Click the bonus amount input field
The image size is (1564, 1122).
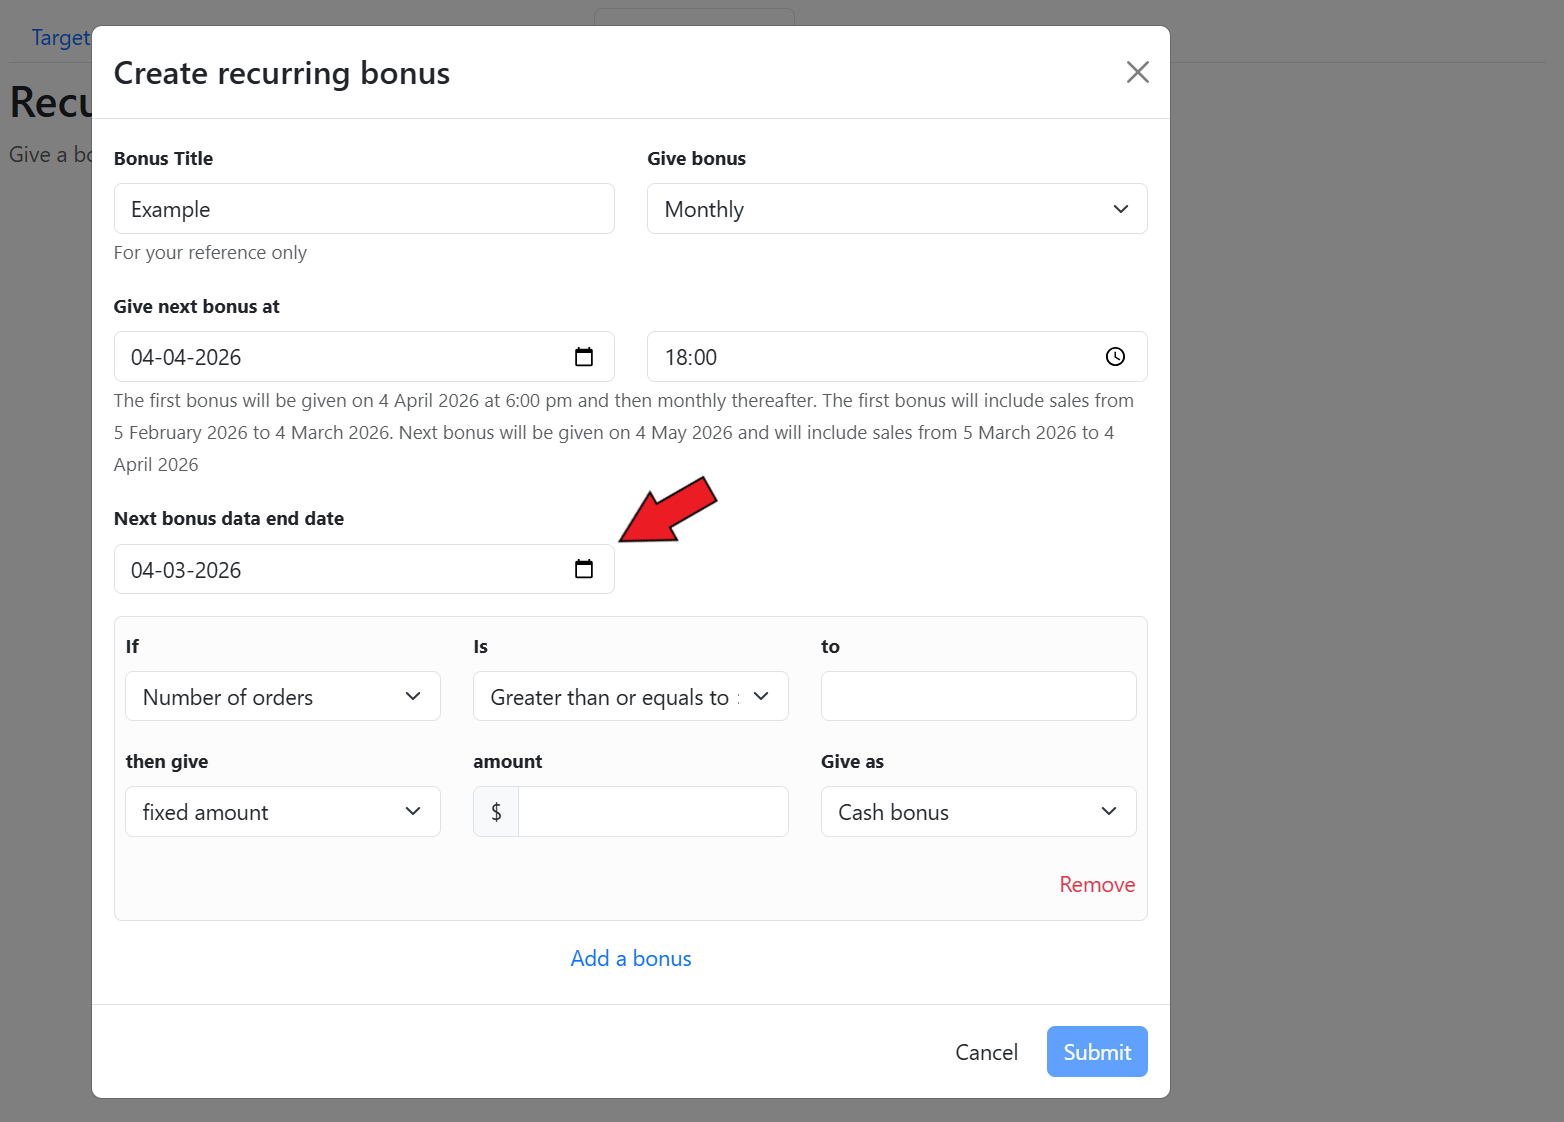tap(652, 812)
